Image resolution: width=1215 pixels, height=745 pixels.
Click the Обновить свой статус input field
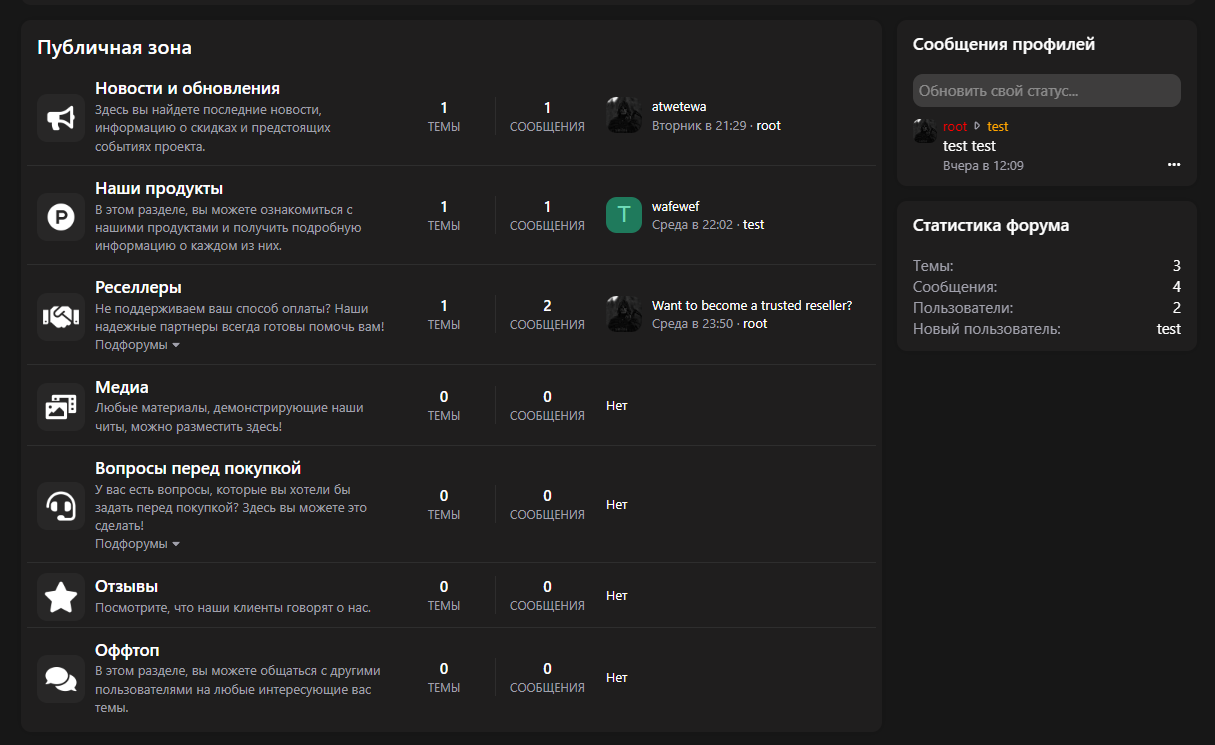click(x=1046, y=91)
